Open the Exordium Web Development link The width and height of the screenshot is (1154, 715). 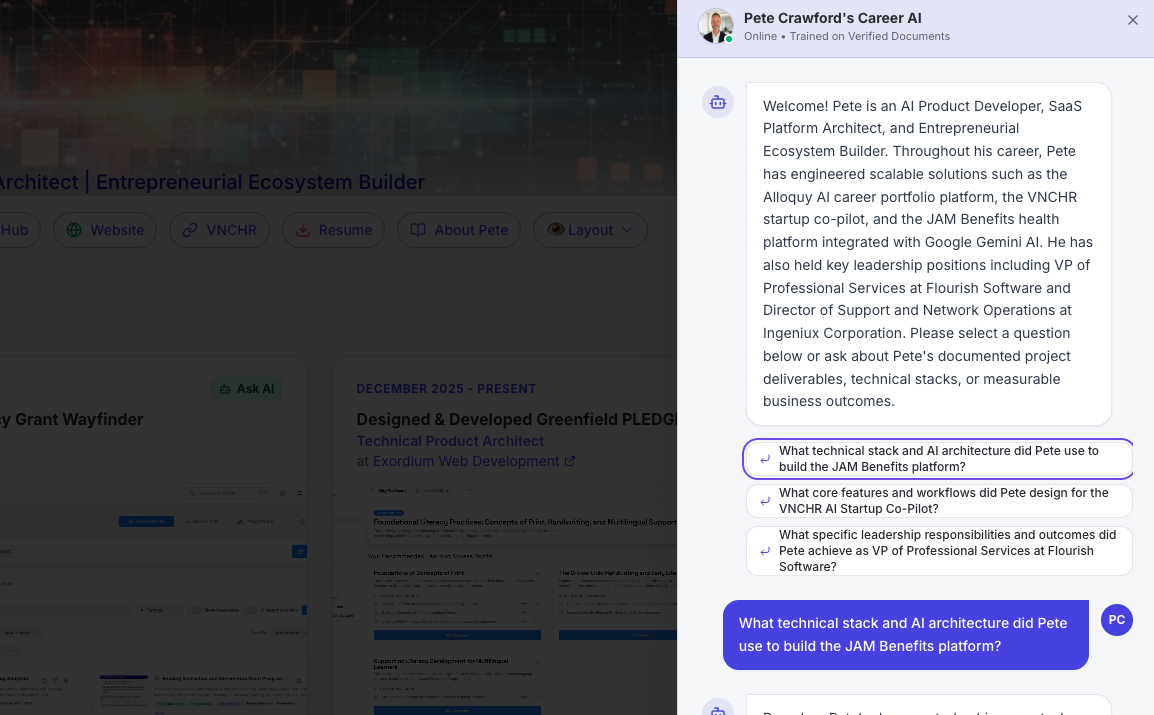[466, 461]
